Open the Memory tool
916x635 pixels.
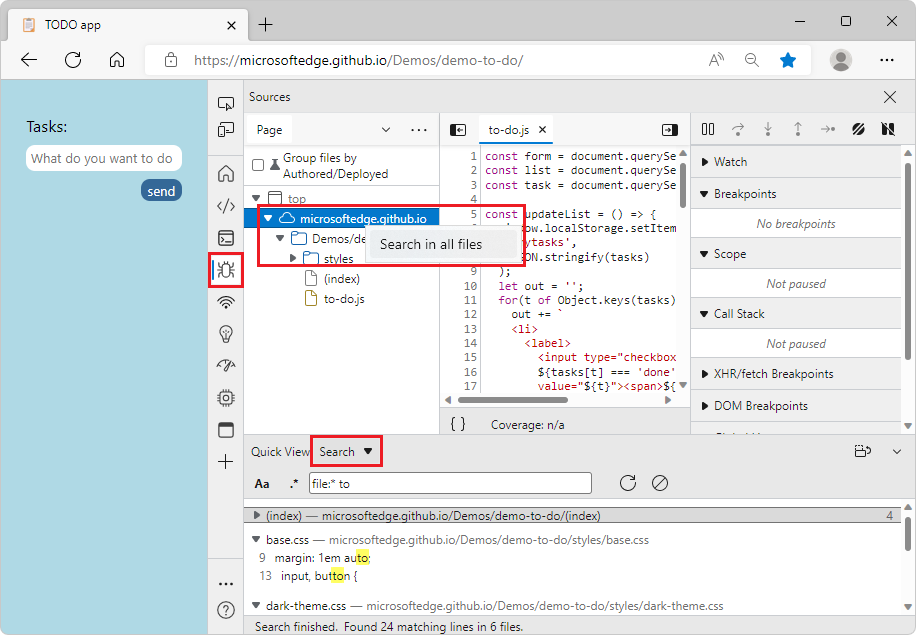225,397
